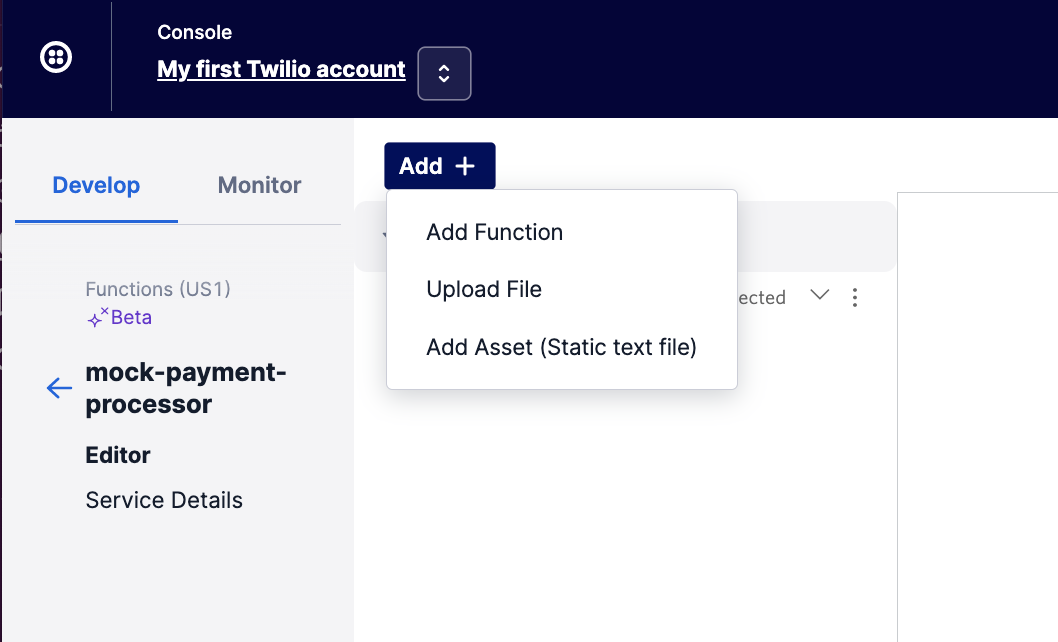Choose Add Asset (Static text file)
The height and width of the screenshot is (642, 1058).
pyautogui.click(x=561, y=346)
